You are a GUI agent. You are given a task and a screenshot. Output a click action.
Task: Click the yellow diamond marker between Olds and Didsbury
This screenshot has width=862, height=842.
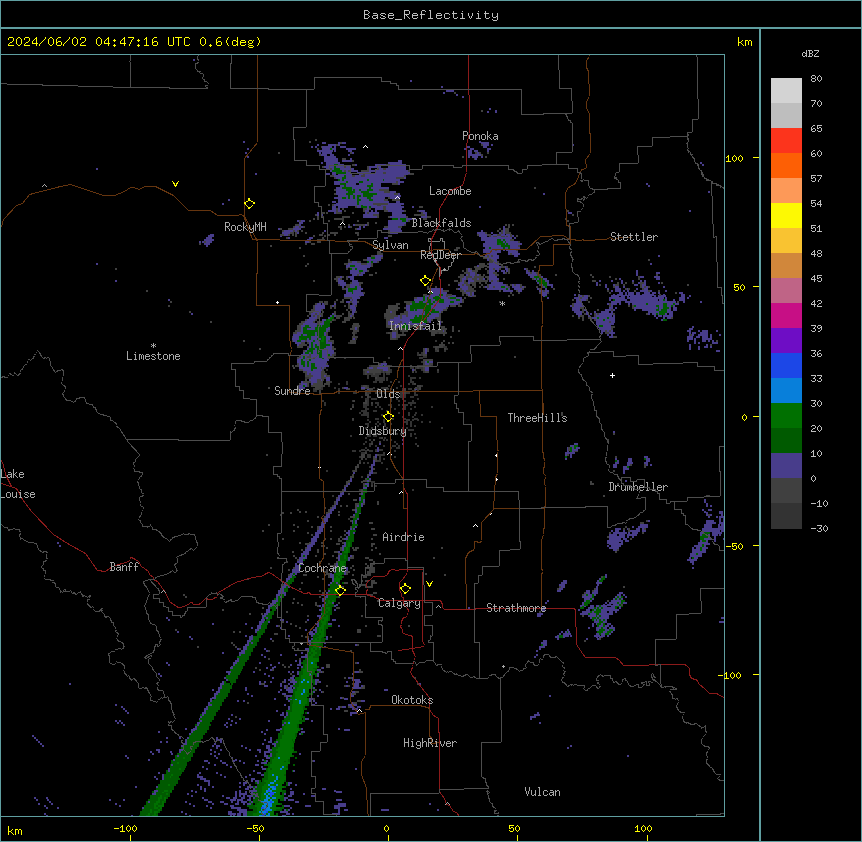point(388,417)
